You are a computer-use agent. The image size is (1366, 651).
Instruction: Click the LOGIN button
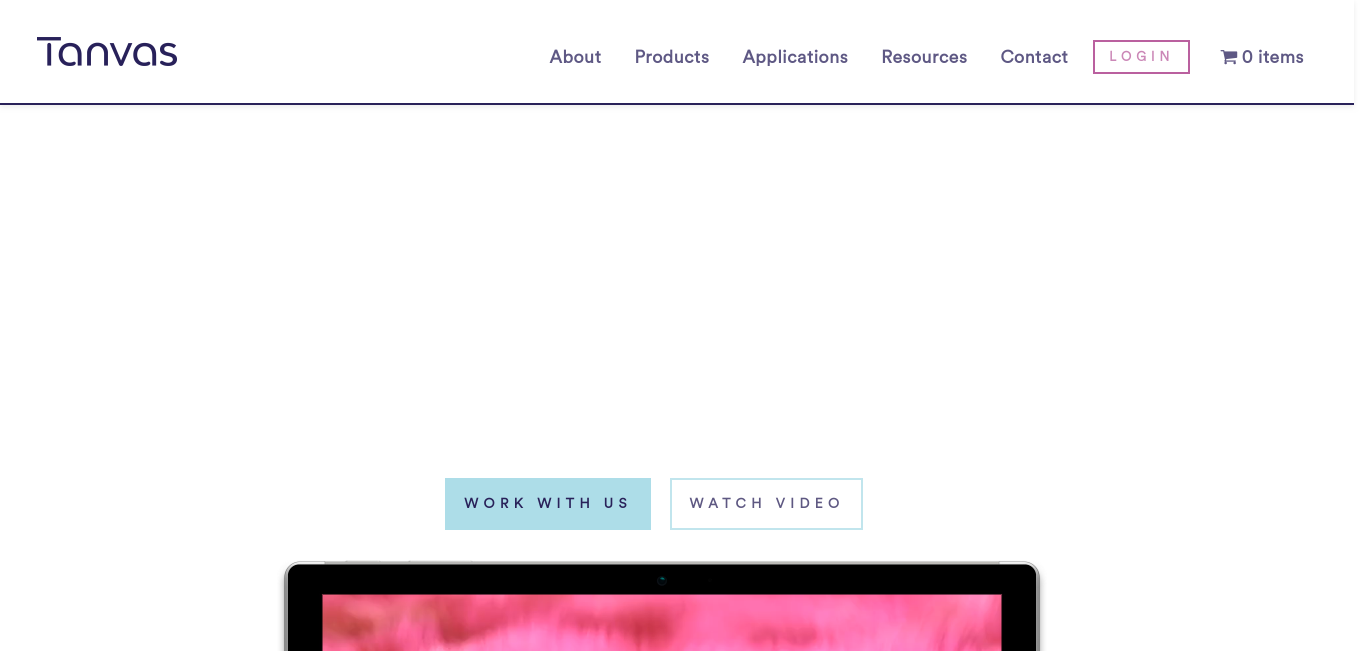tap(1141, 57)
